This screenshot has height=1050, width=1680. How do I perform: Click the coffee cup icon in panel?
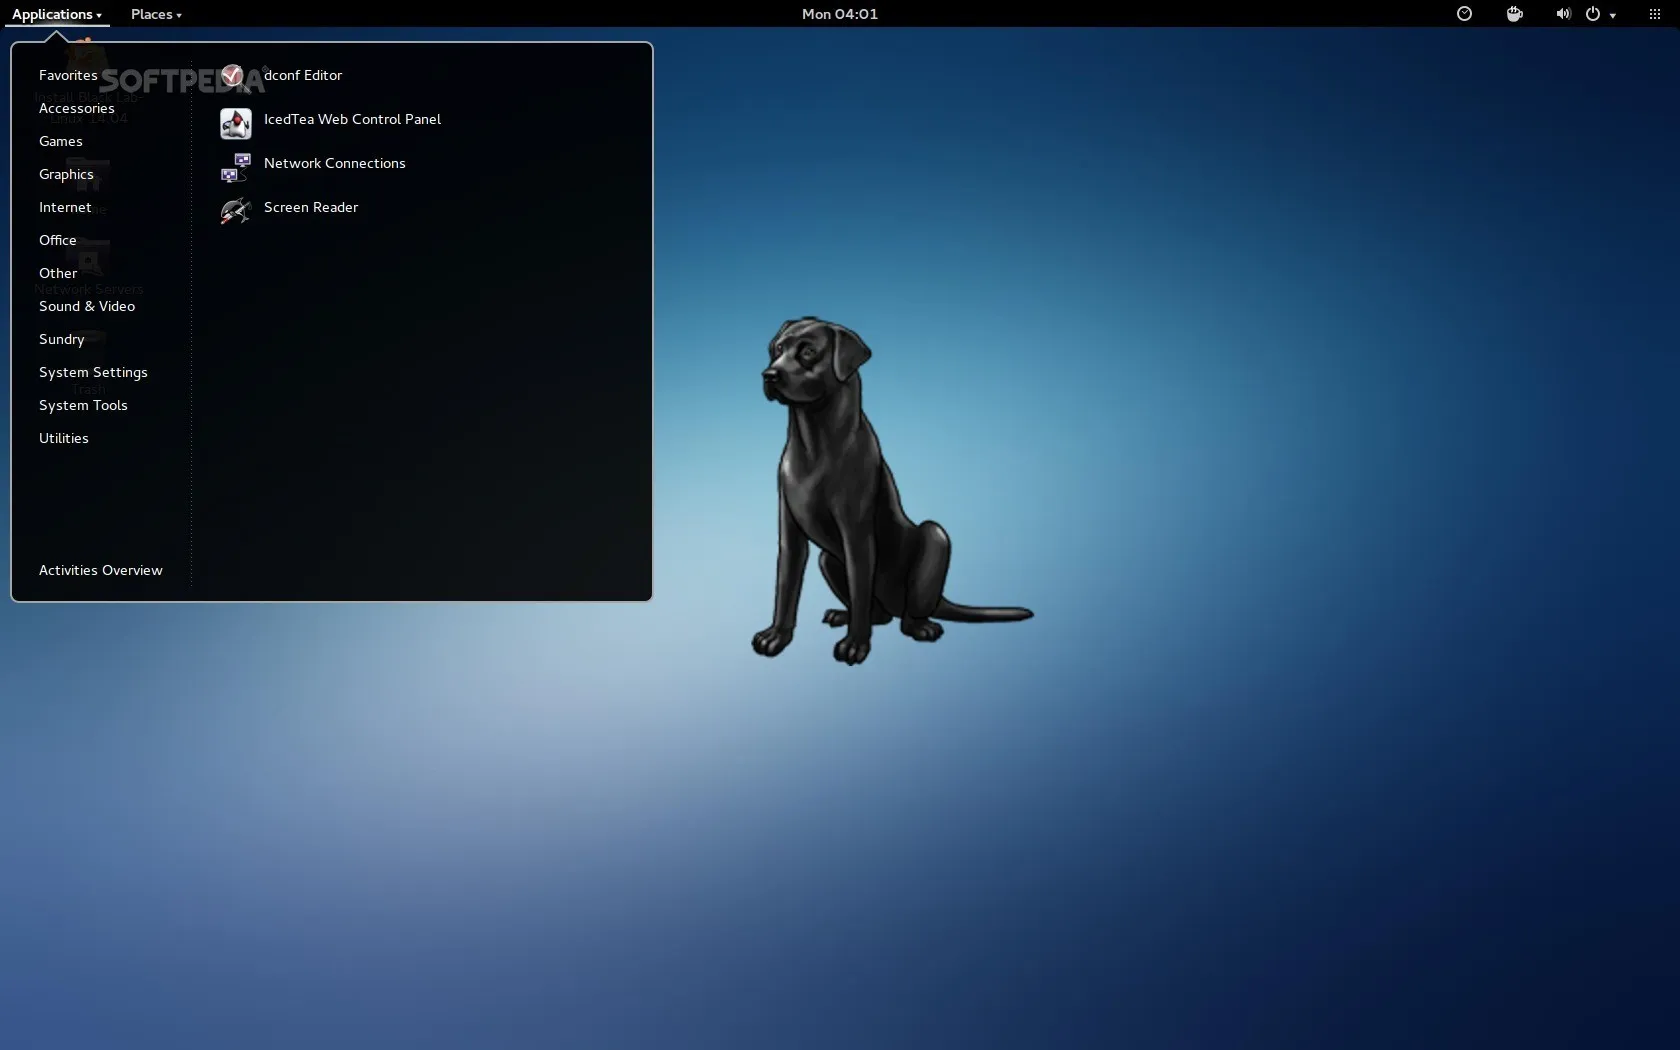pos(1514,14)
